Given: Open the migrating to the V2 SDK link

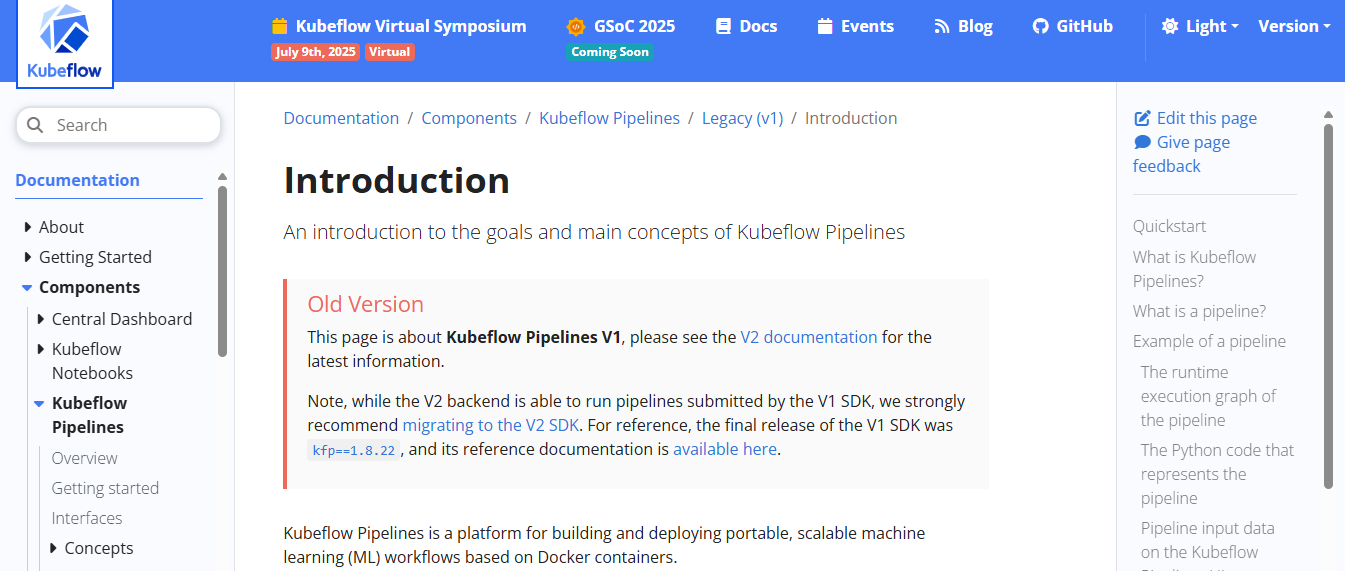Looking at the screenshot, I should pos(491,425).
